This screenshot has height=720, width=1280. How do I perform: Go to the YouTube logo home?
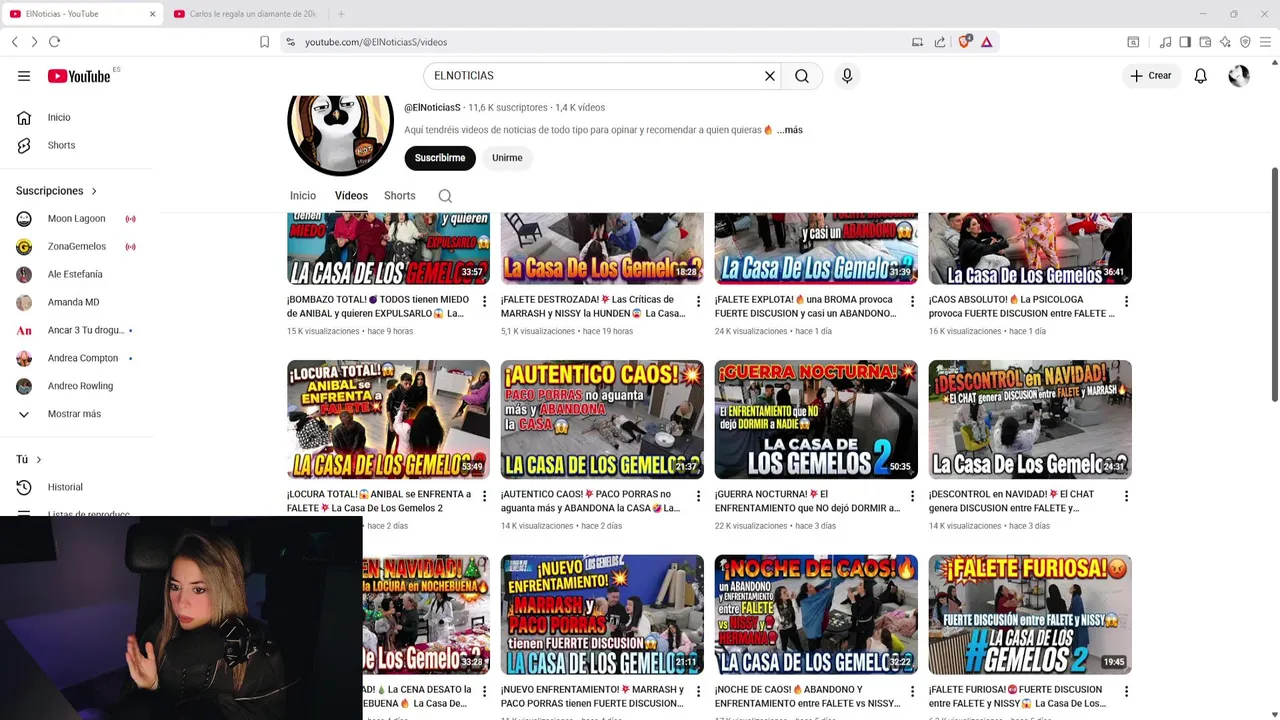tap(79, 76)
